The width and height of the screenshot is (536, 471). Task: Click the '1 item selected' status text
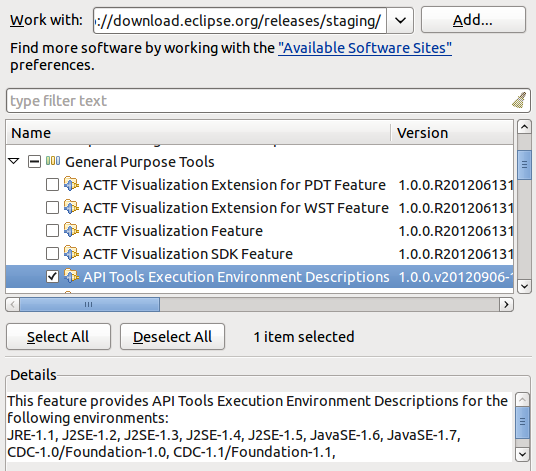[304, 337]
